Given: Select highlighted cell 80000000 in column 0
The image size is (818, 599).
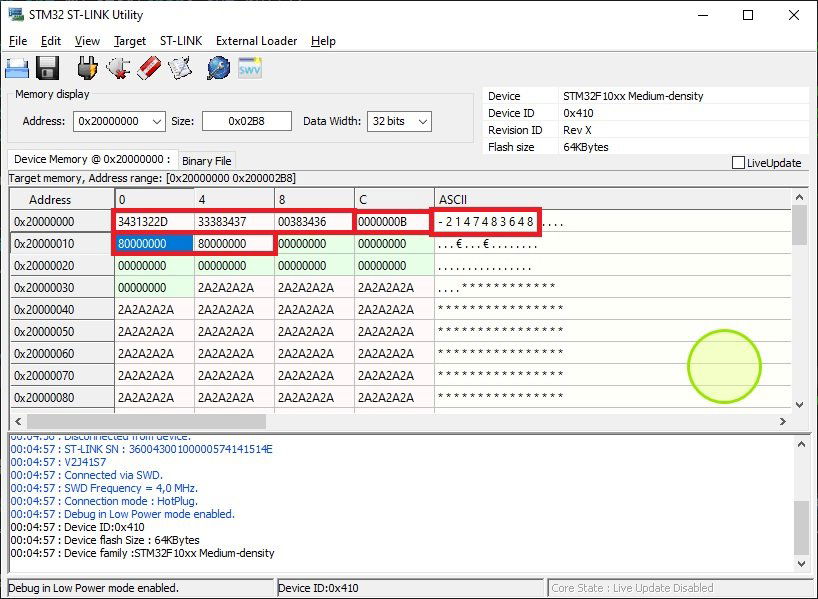Looking at the screenshot, I should (x=154, y=244).
